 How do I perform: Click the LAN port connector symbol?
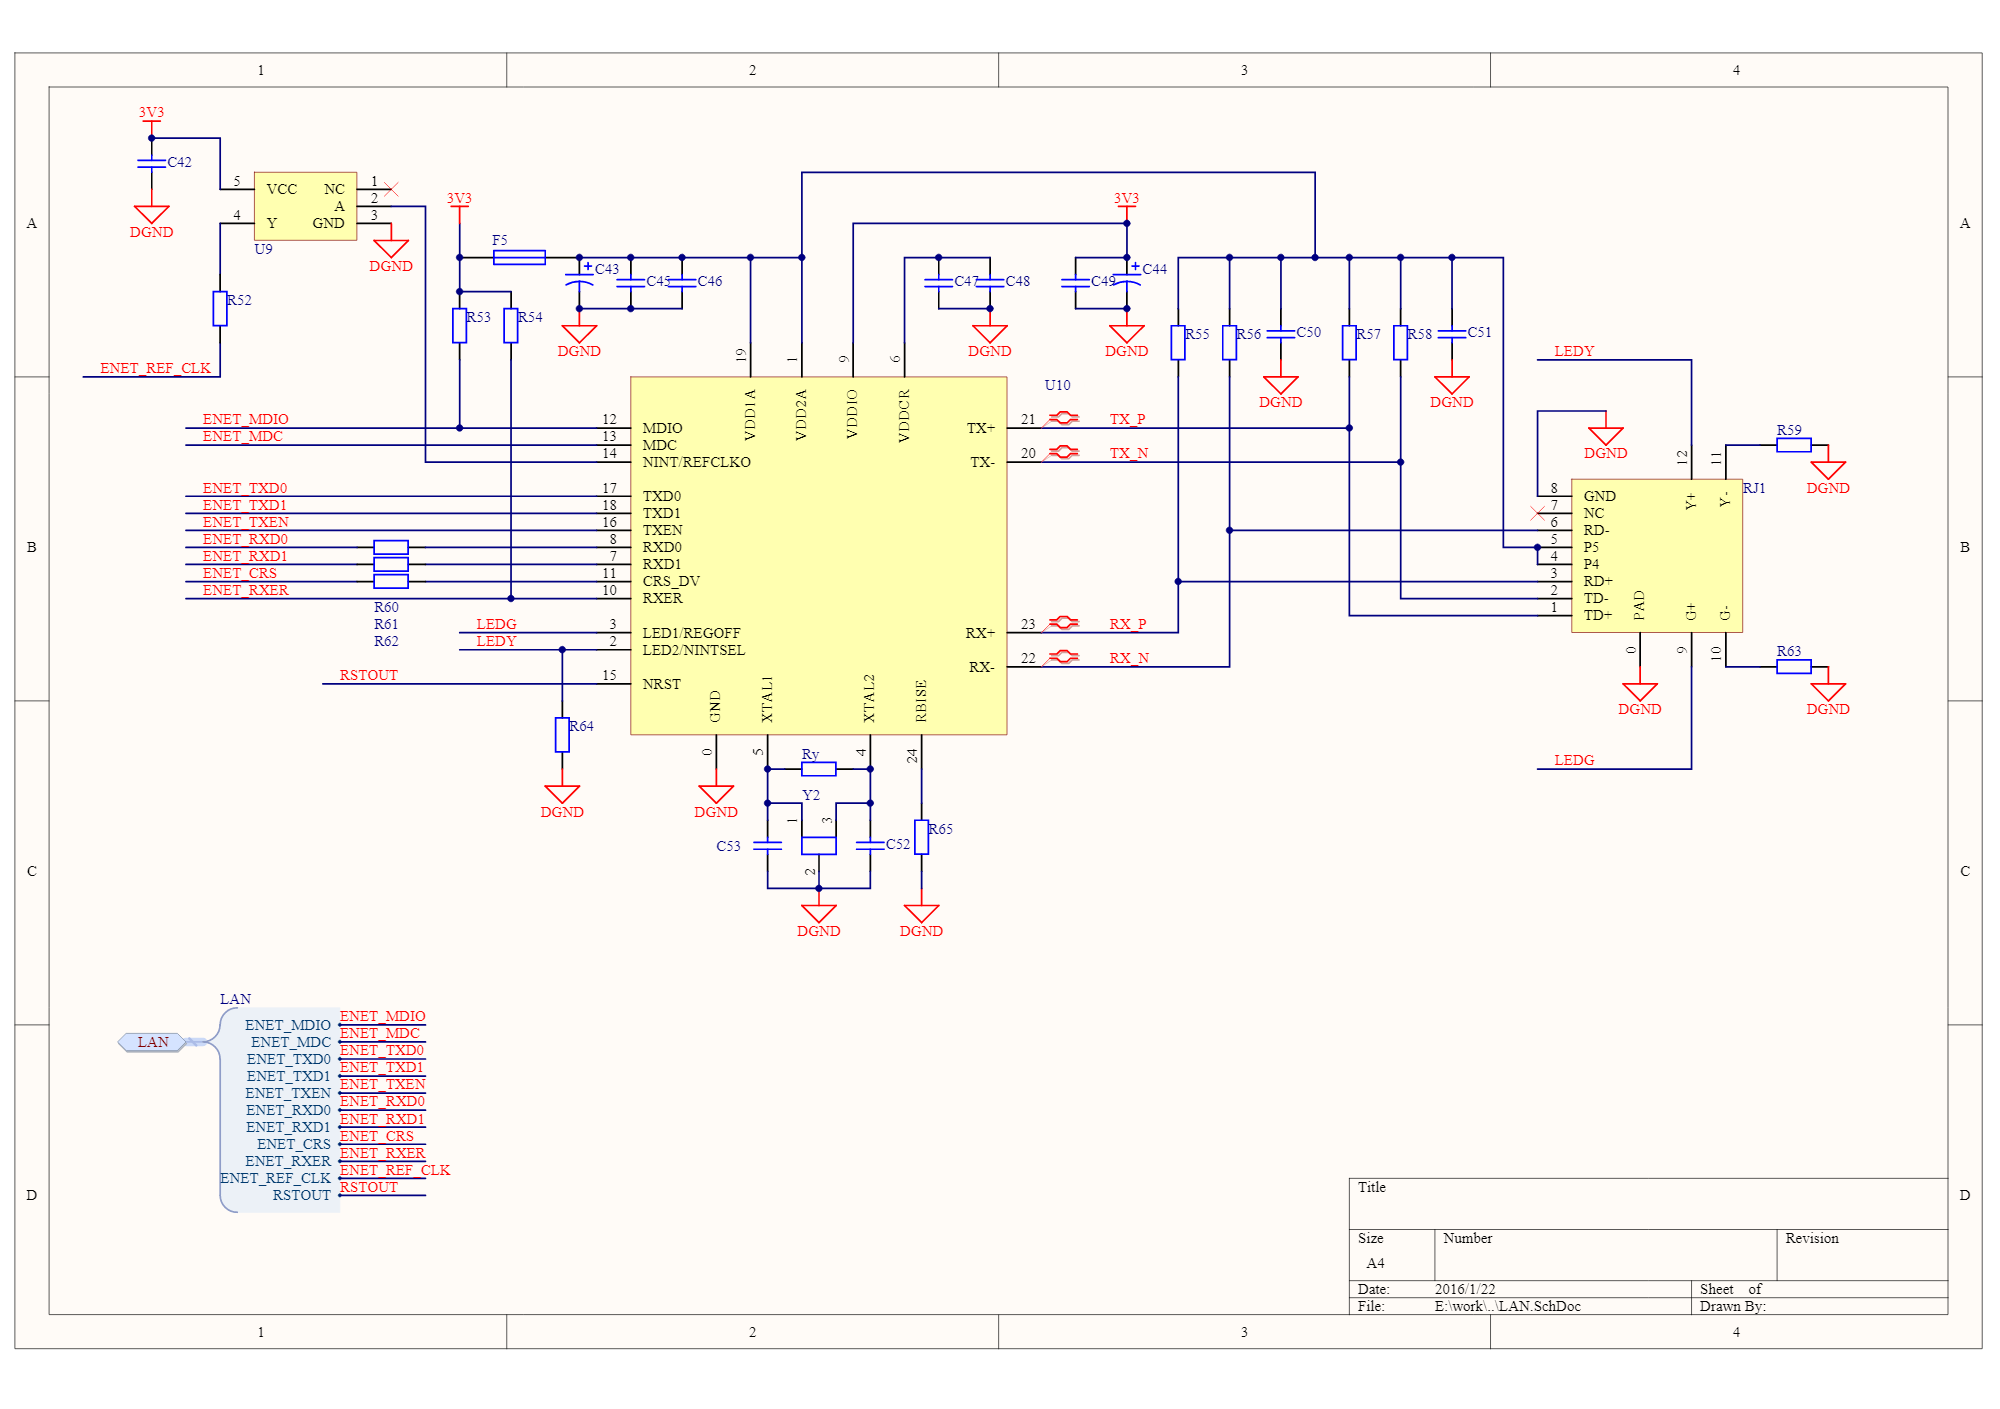coord(152,1042)
